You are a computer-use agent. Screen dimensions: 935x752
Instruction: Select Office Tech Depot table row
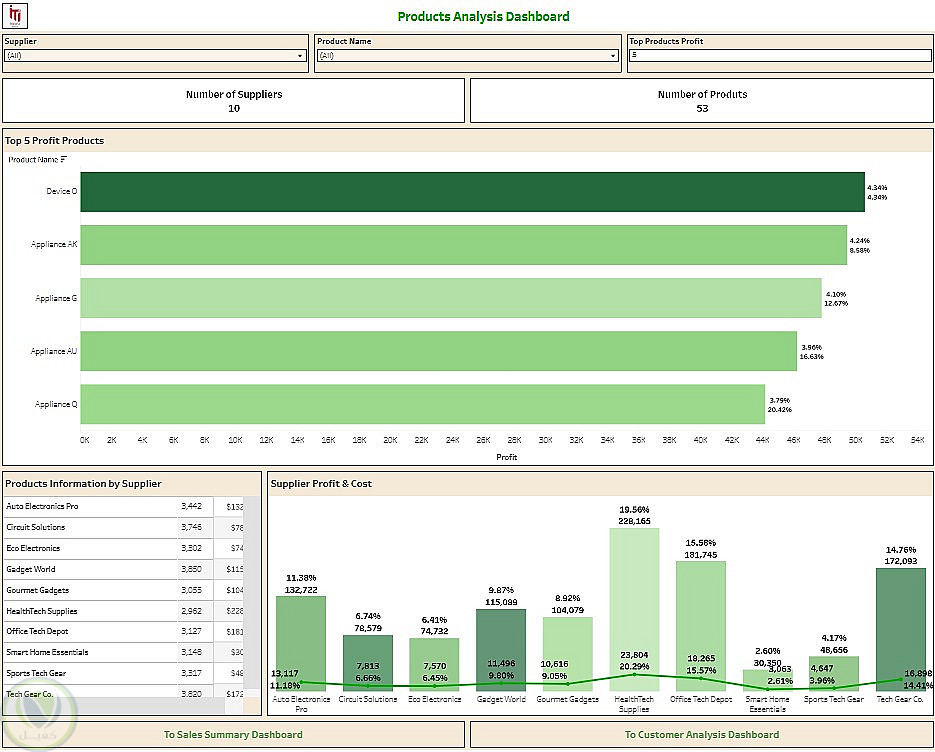pos(124,631)
